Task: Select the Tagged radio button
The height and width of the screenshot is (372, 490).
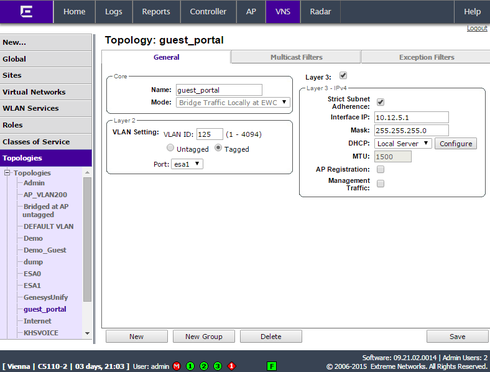Action: pyautogui.click(x=218, y=148)
